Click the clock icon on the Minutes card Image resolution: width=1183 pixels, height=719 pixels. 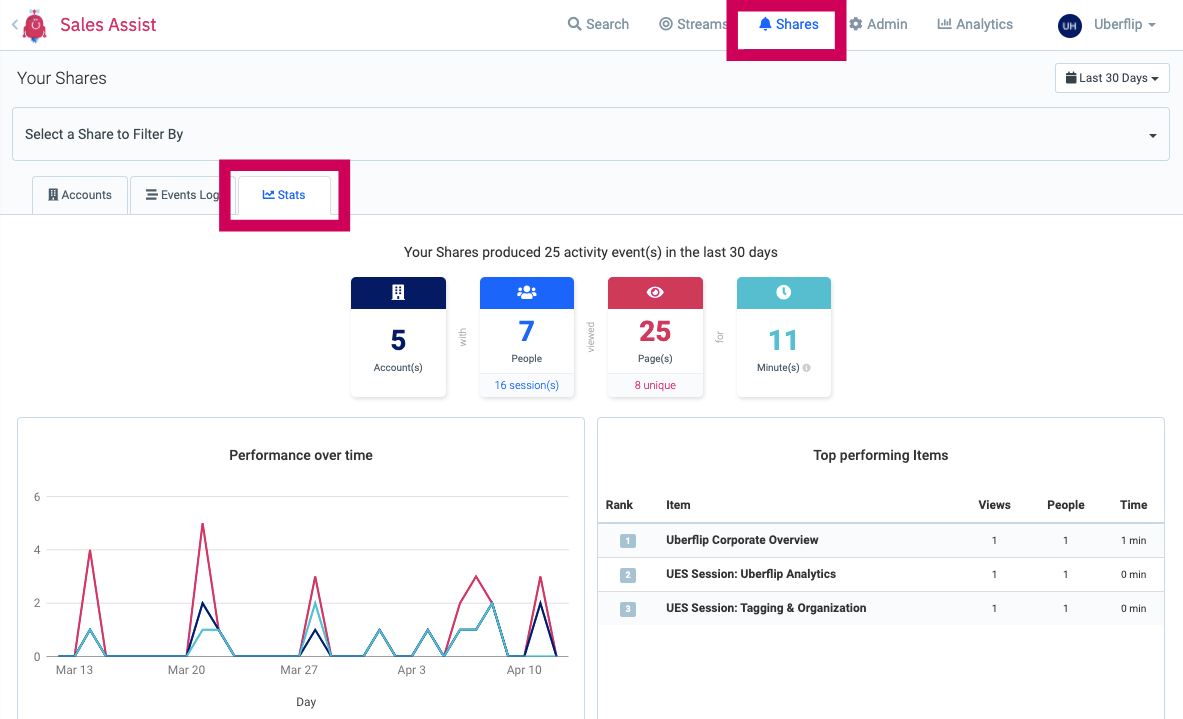[784, 292]
